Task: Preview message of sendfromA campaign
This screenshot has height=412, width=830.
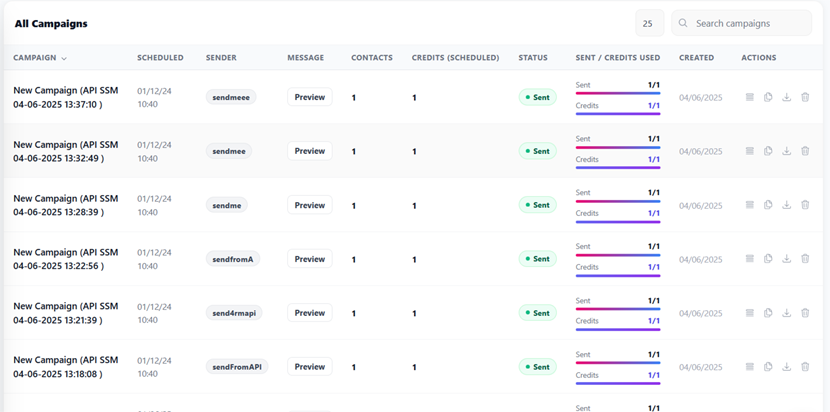Action: [x=310, y=259]
